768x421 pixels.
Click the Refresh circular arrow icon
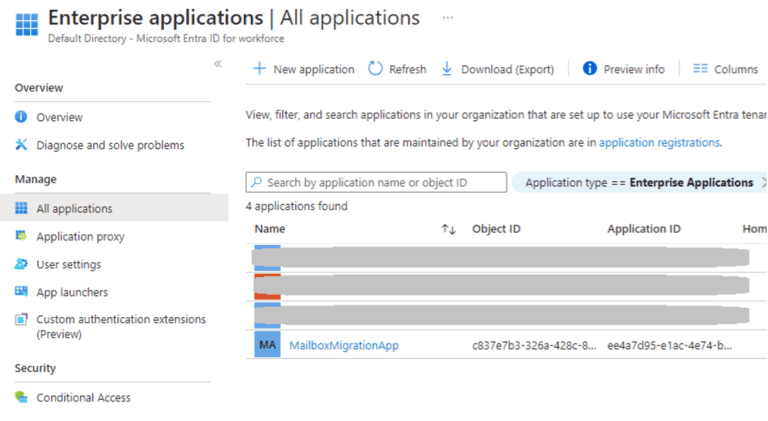[375, 69]
